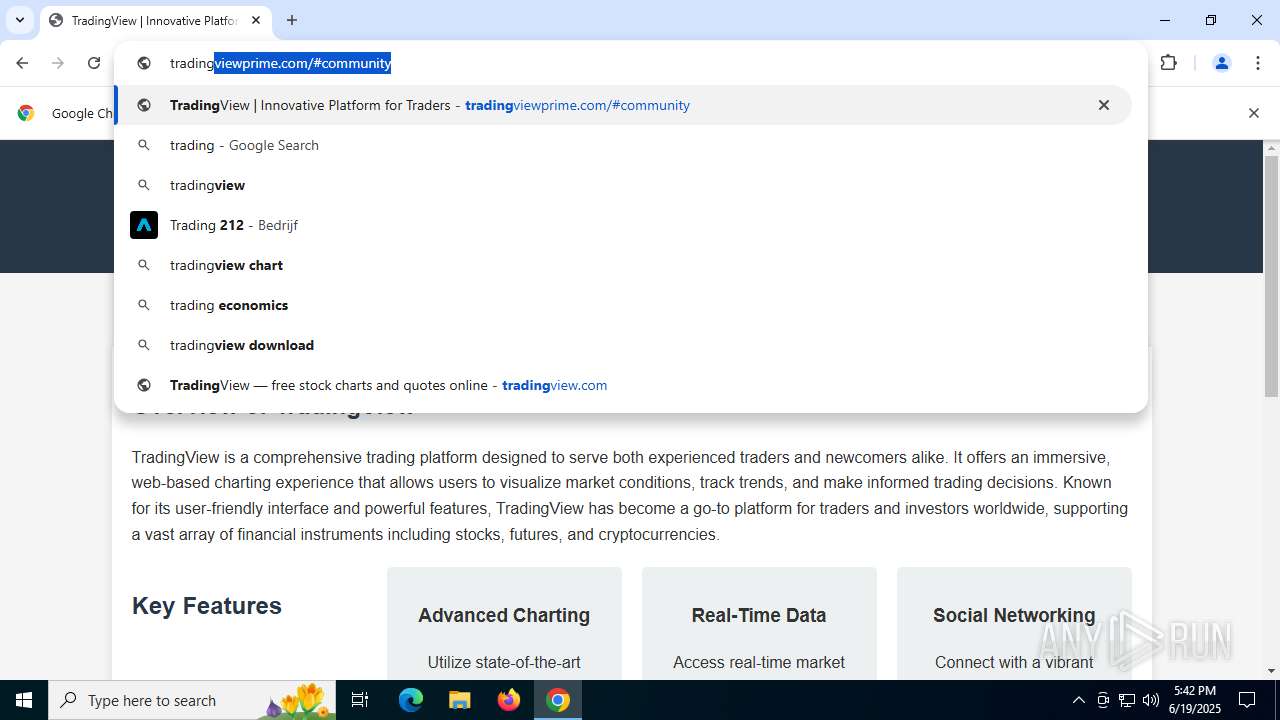
Task: Click the taskbar search box
Action: [192, 700]
